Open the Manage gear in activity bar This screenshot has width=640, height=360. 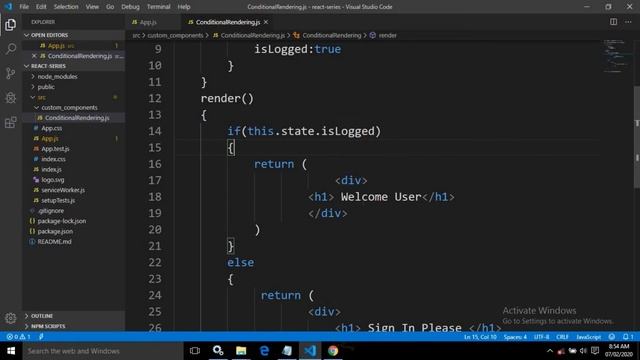point(11,318)
